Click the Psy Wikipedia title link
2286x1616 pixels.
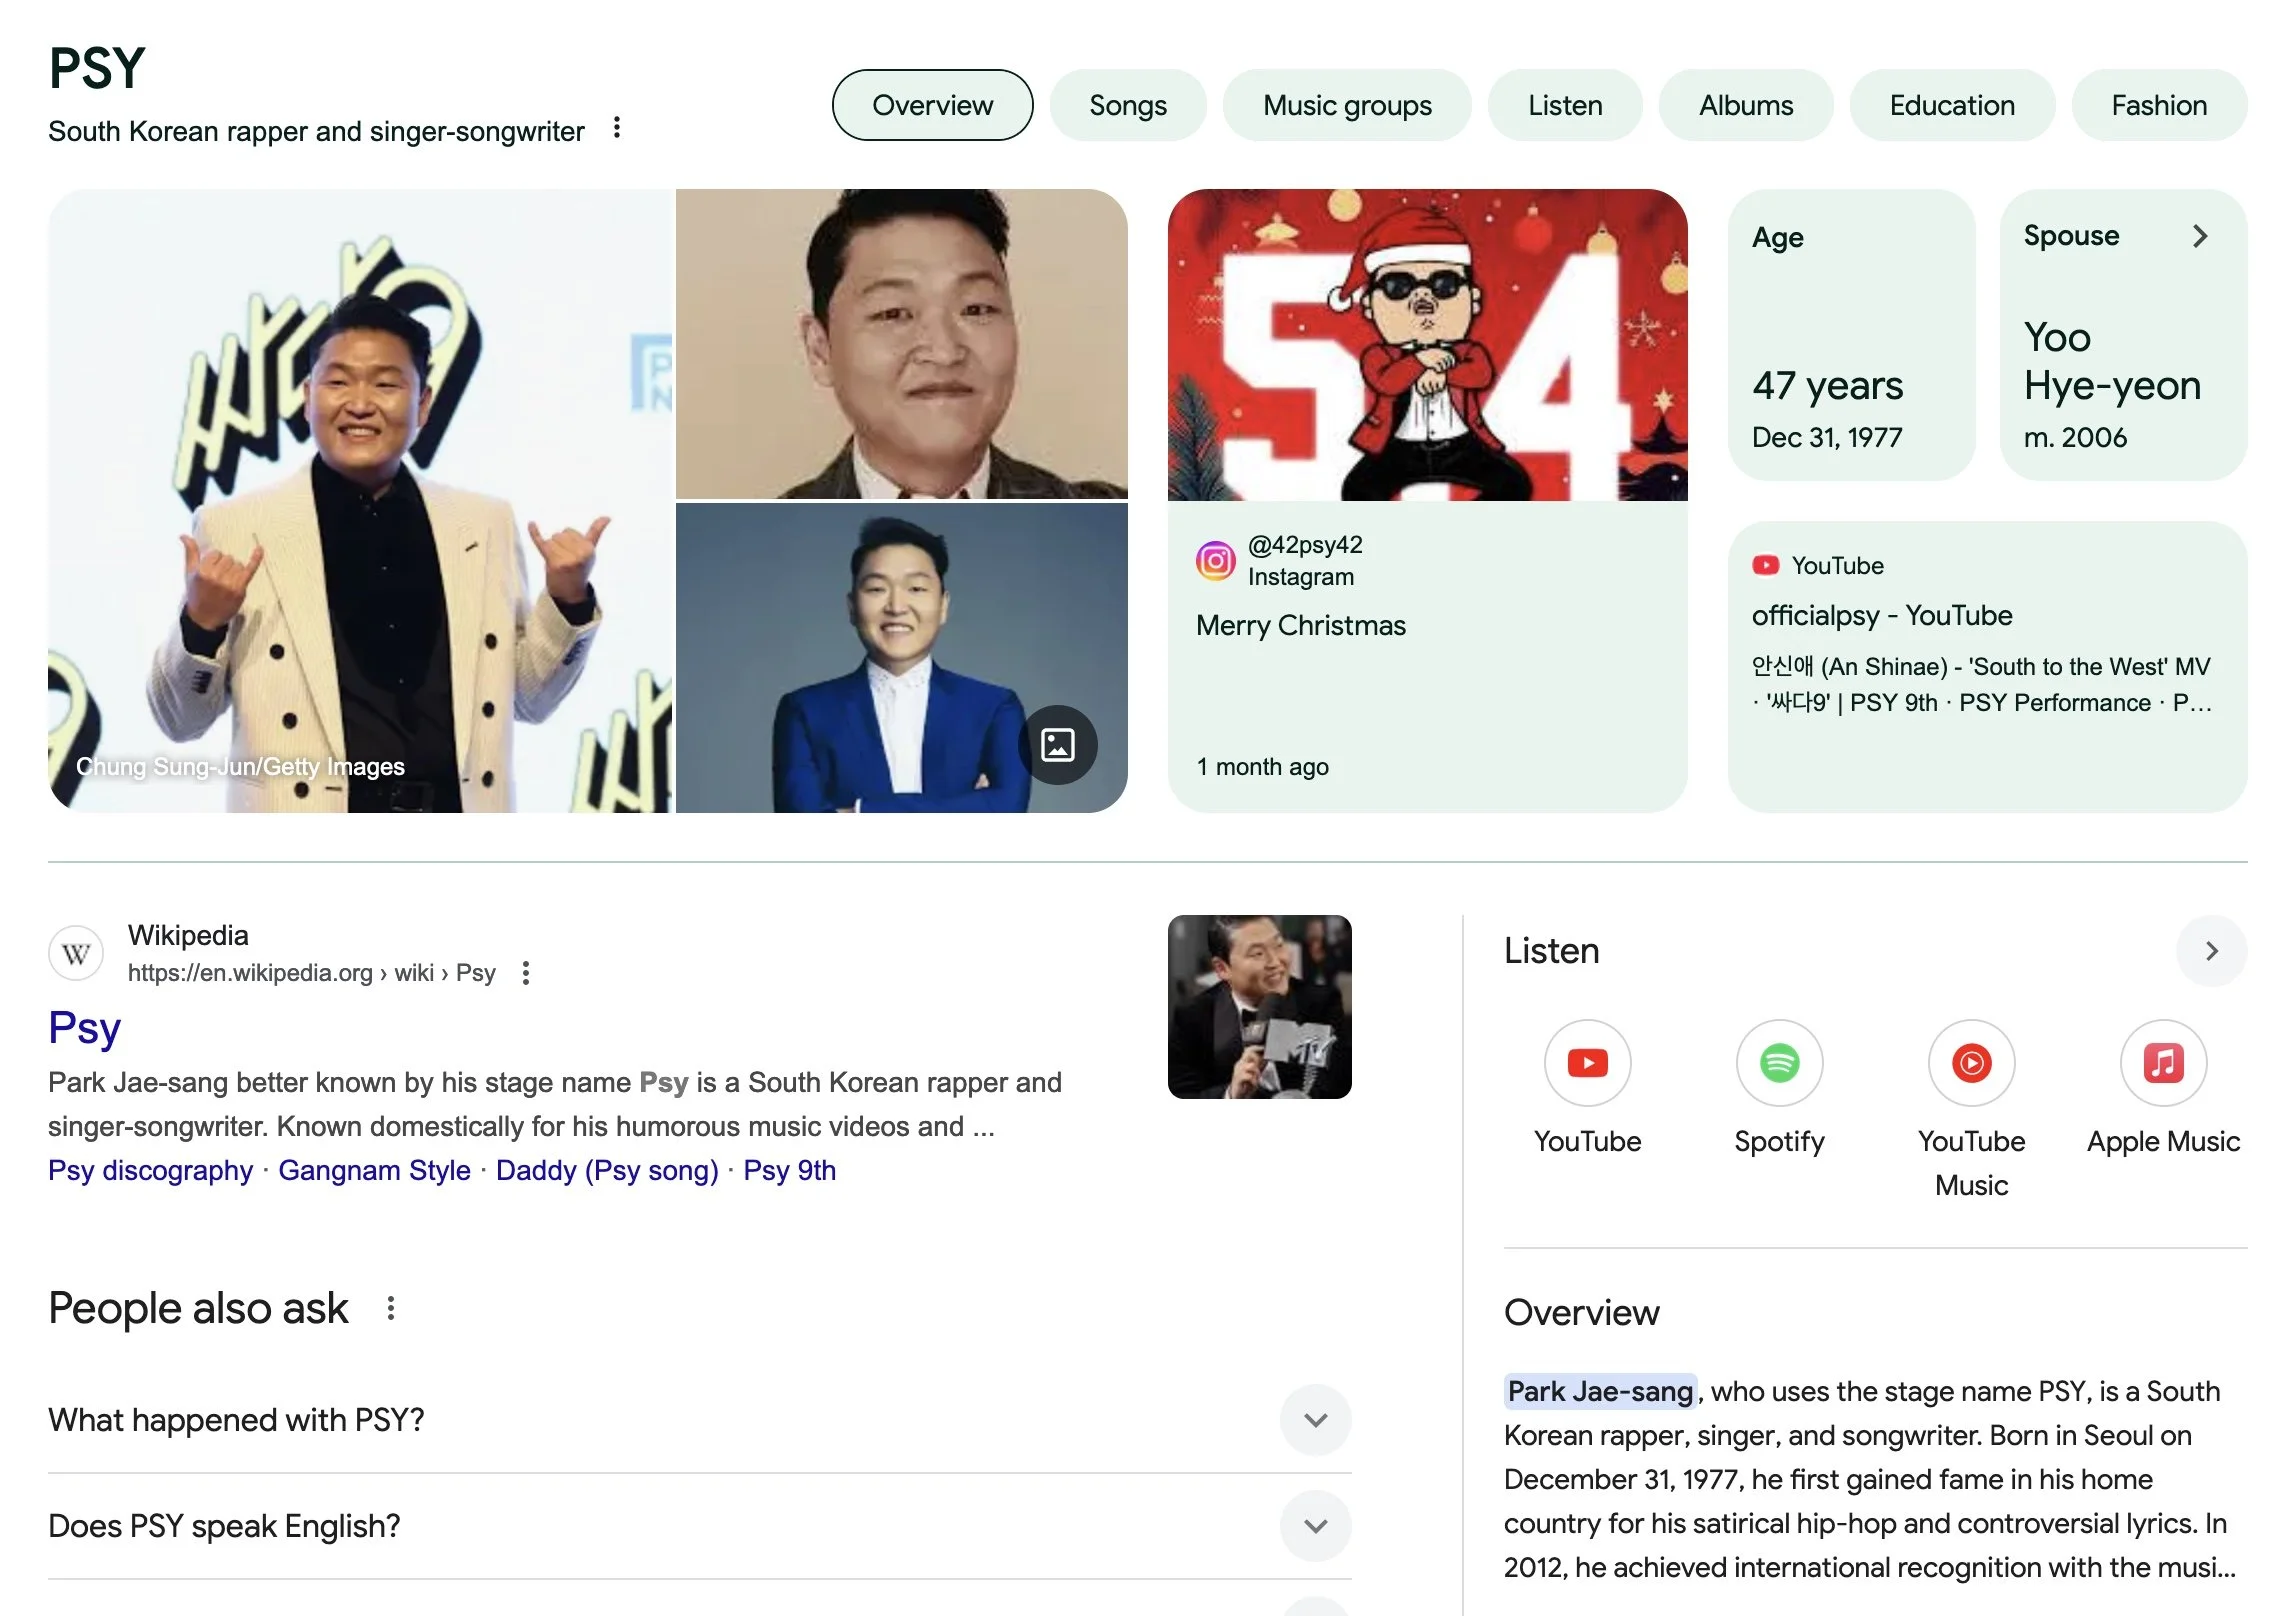[84, 1028]
